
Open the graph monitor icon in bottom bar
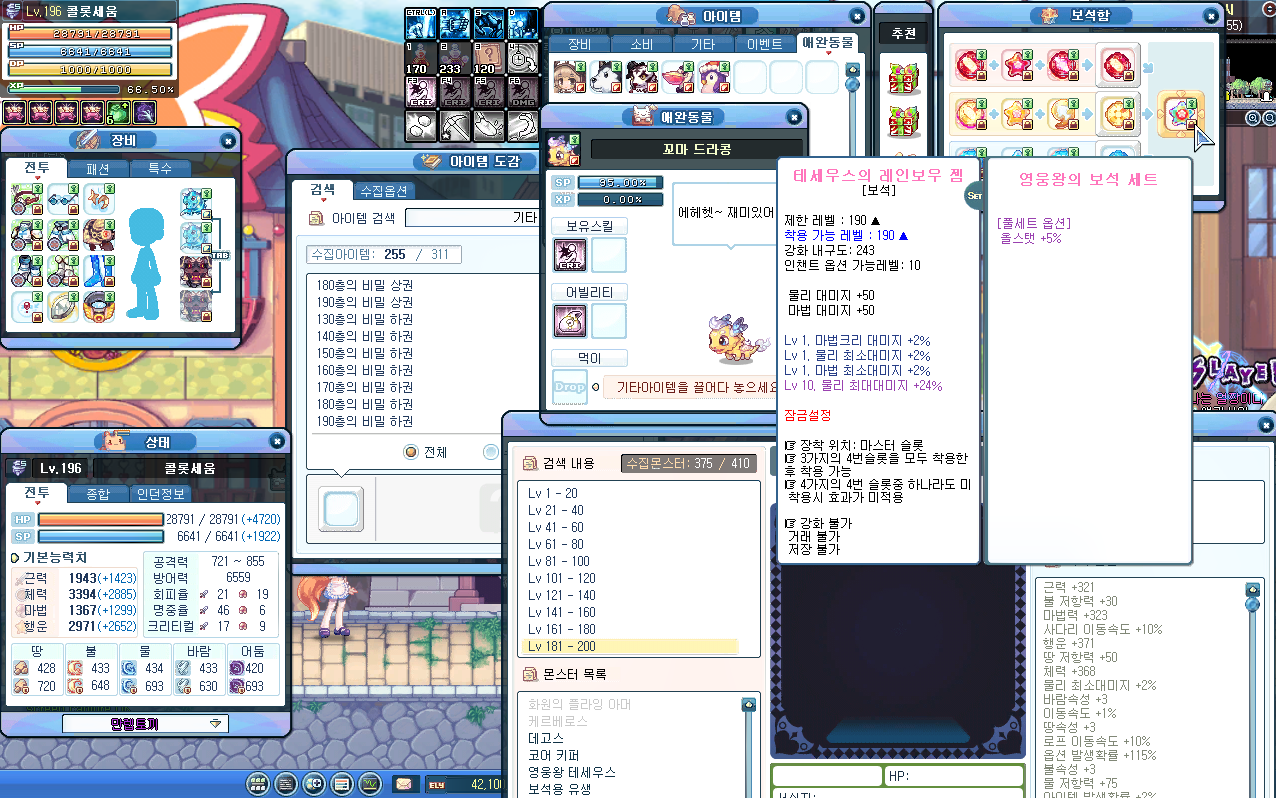(371, 784)
